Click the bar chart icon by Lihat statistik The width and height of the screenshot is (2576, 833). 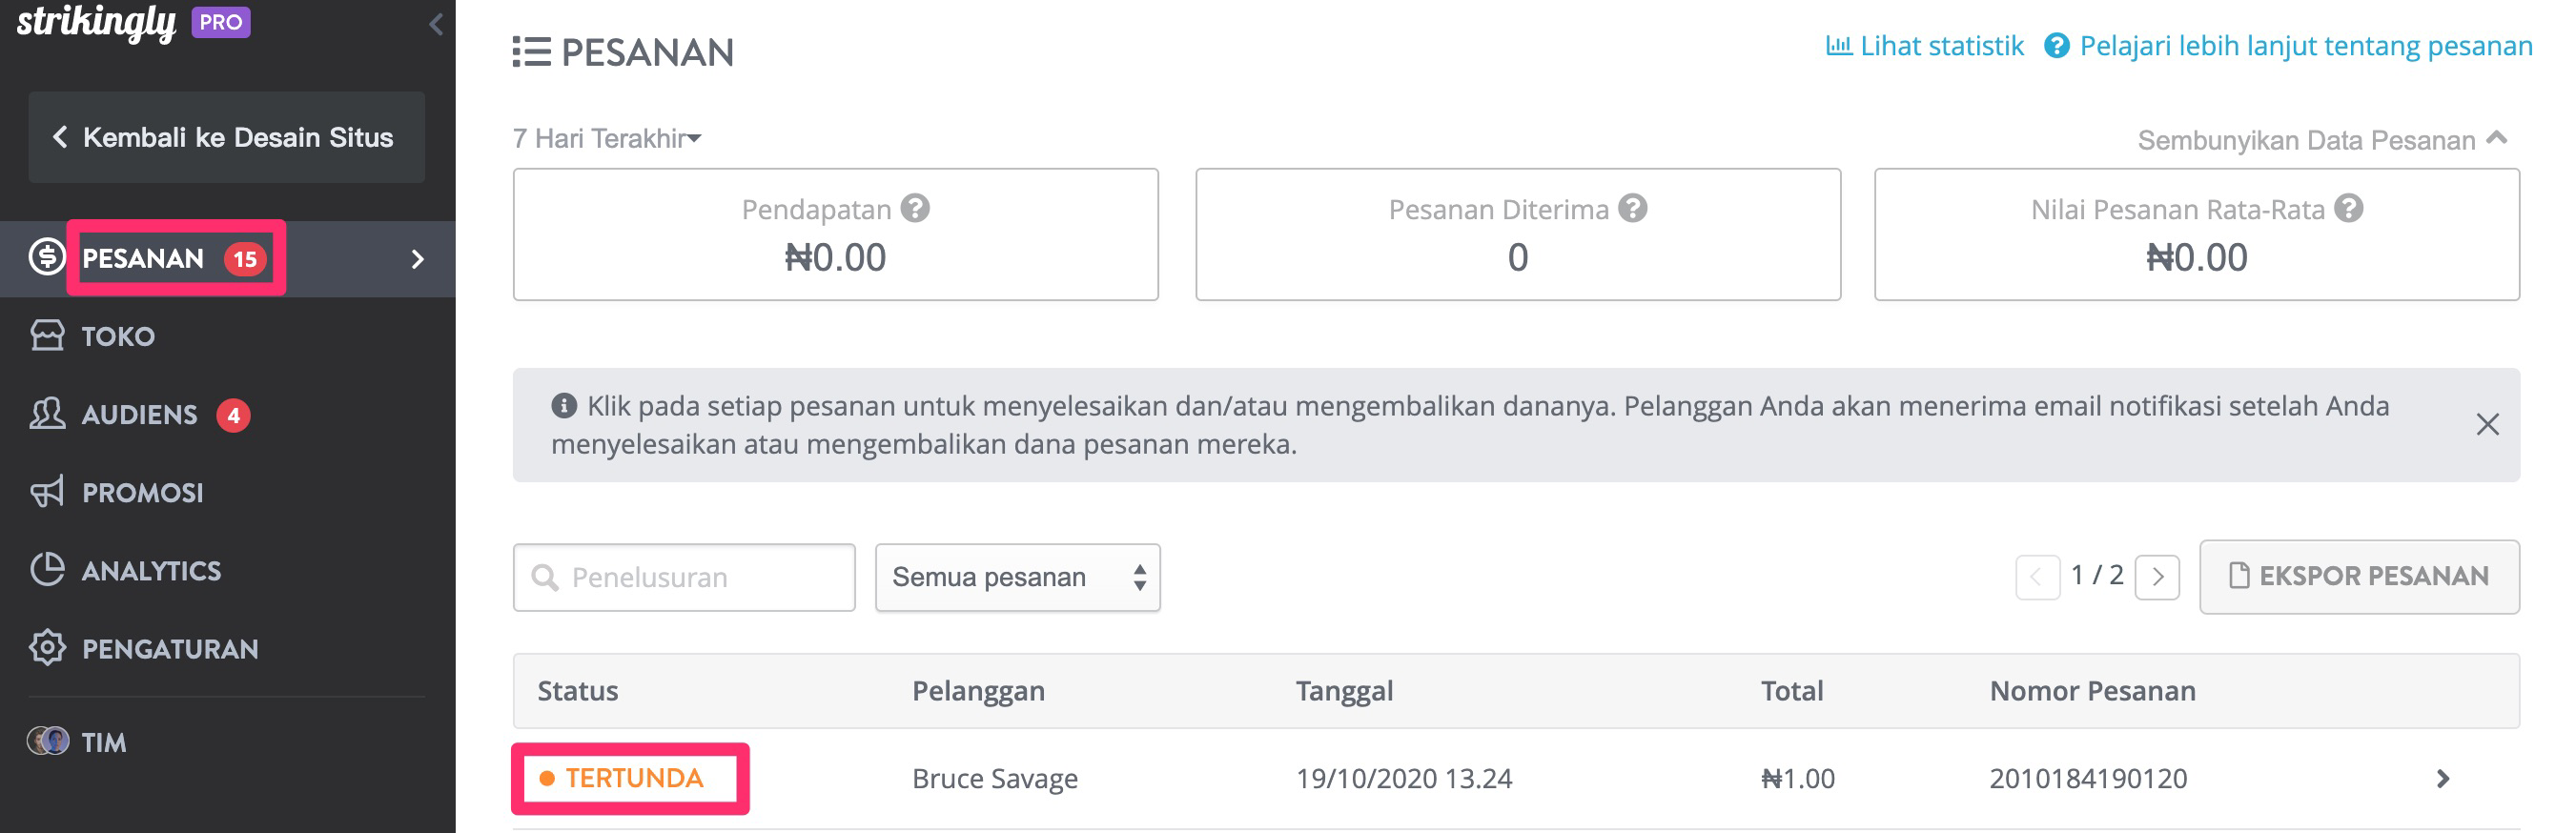click(x=1839, y=45)
